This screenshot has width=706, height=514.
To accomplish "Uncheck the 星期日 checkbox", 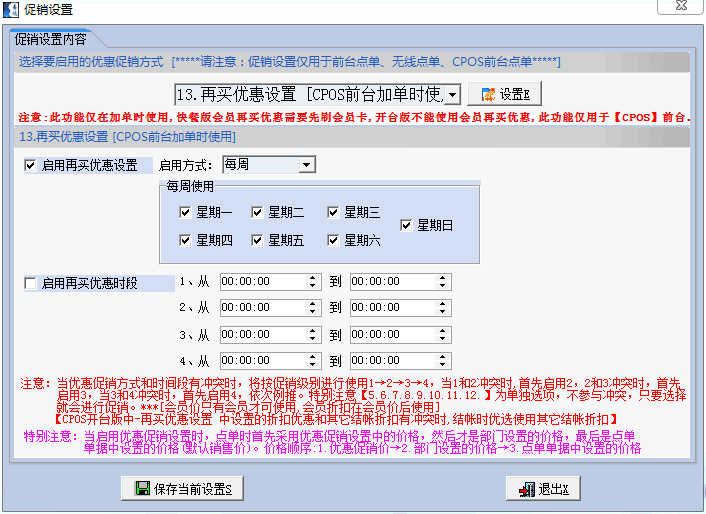I will click(406, 226).
